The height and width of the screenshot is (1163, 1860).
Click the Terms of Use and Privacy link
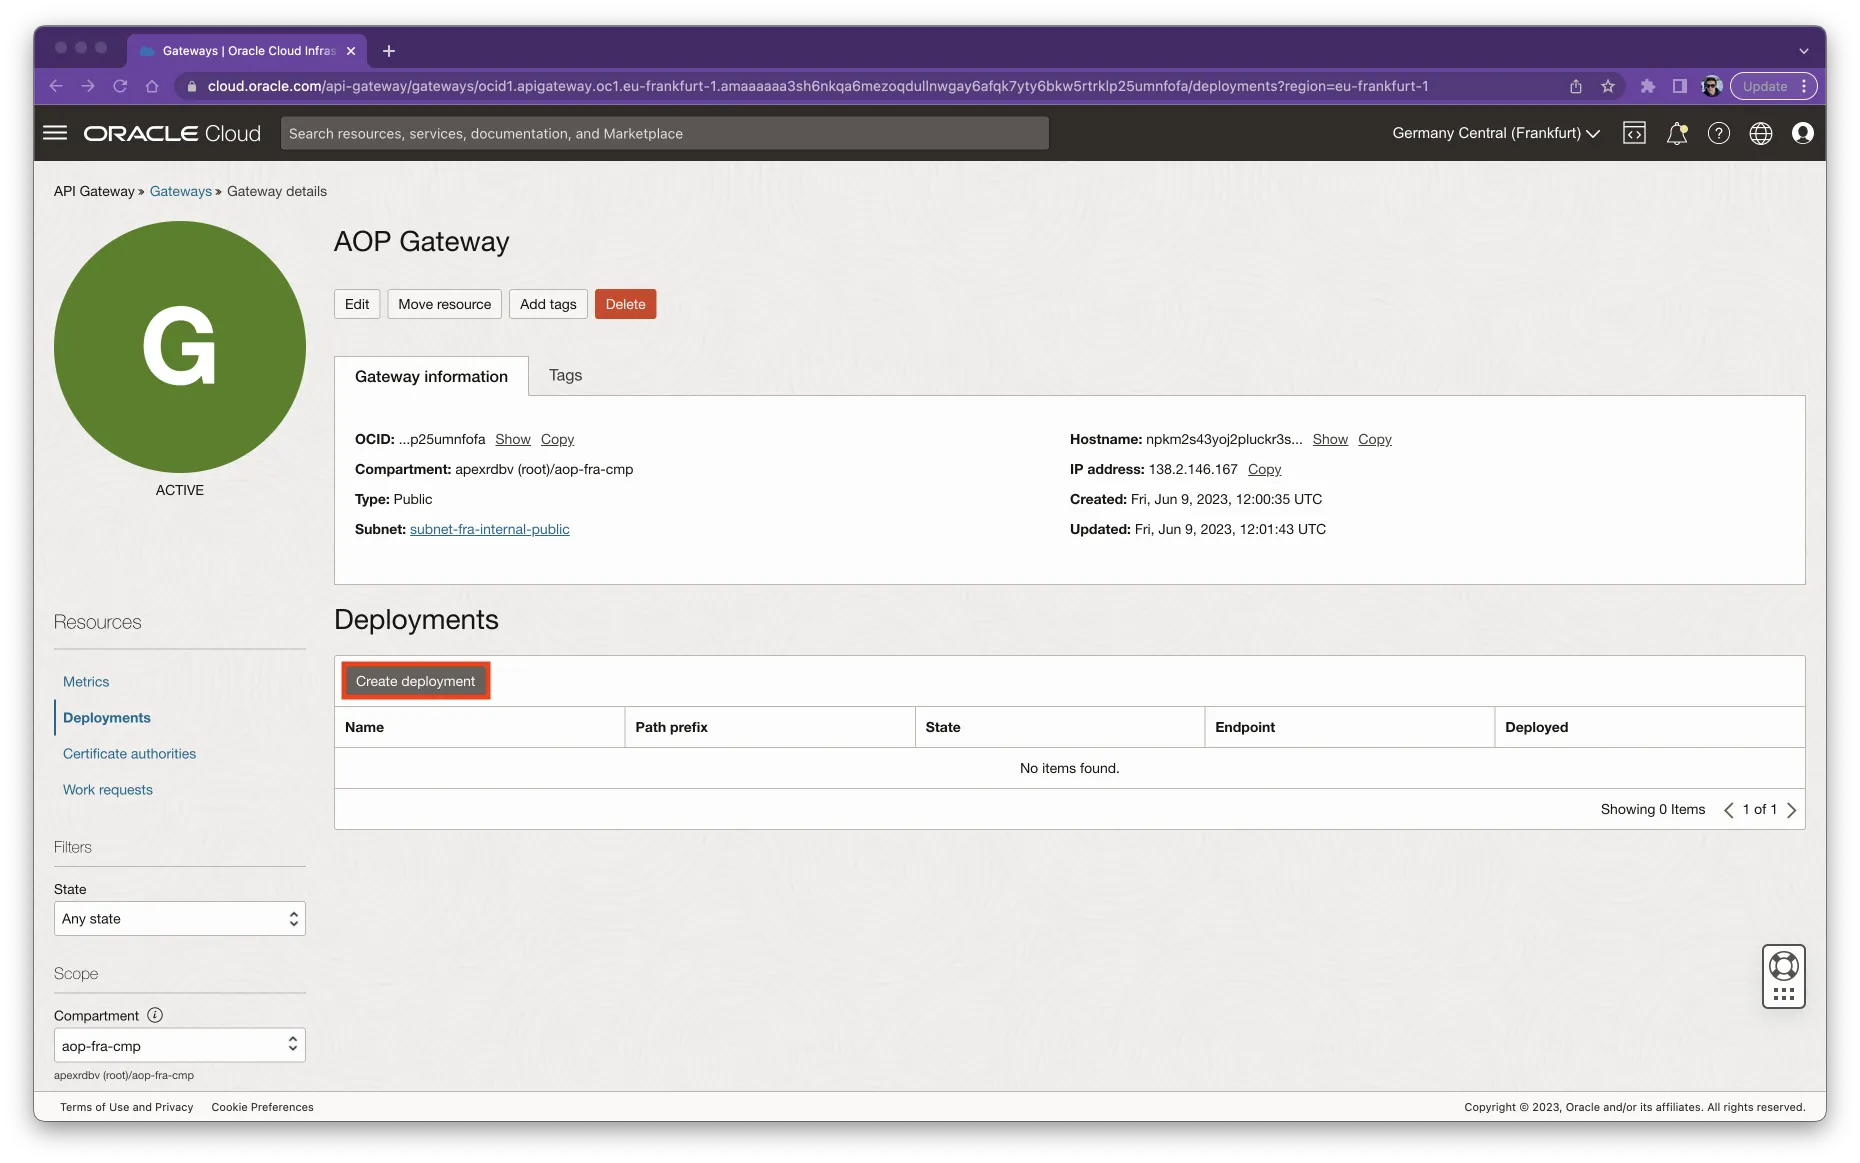(x=127, y=1107)
